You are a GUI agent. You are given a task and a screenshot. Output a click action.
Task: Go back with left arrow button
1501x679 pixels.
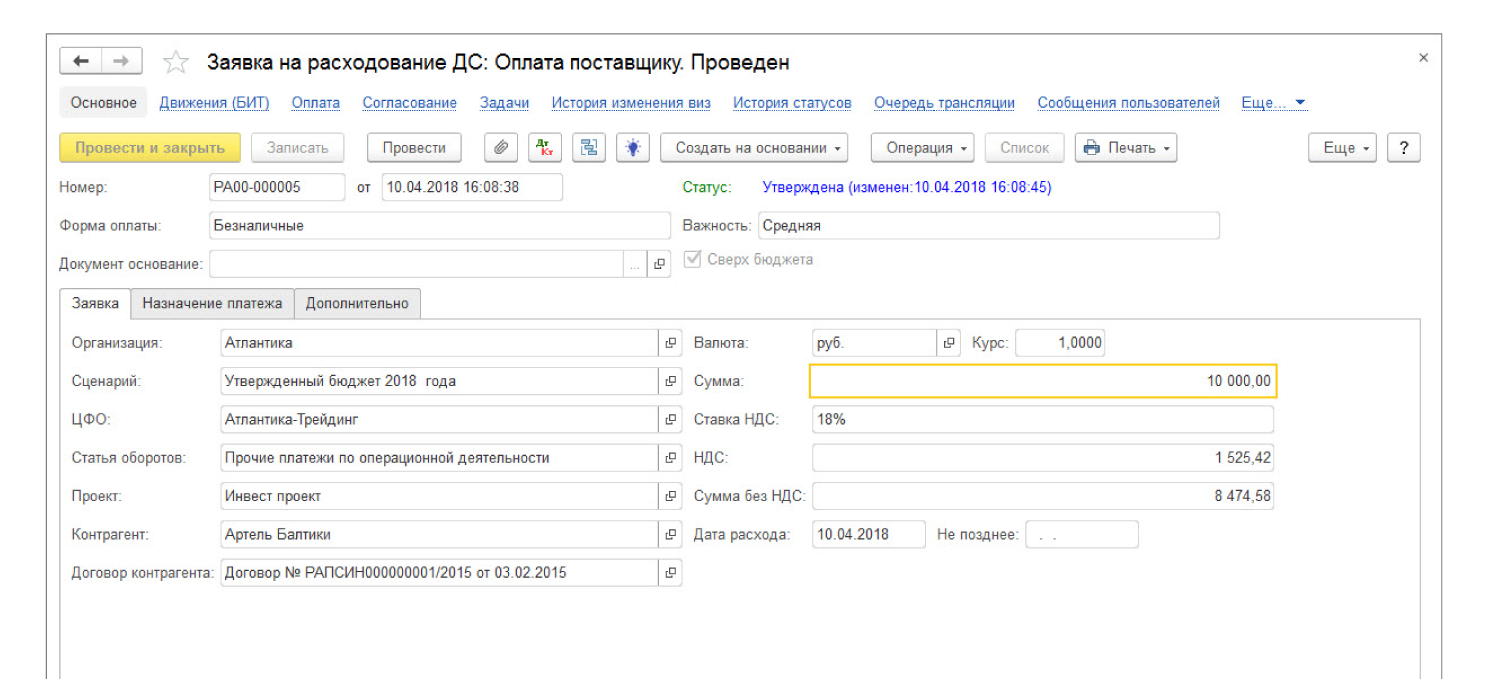coord(81,62)
